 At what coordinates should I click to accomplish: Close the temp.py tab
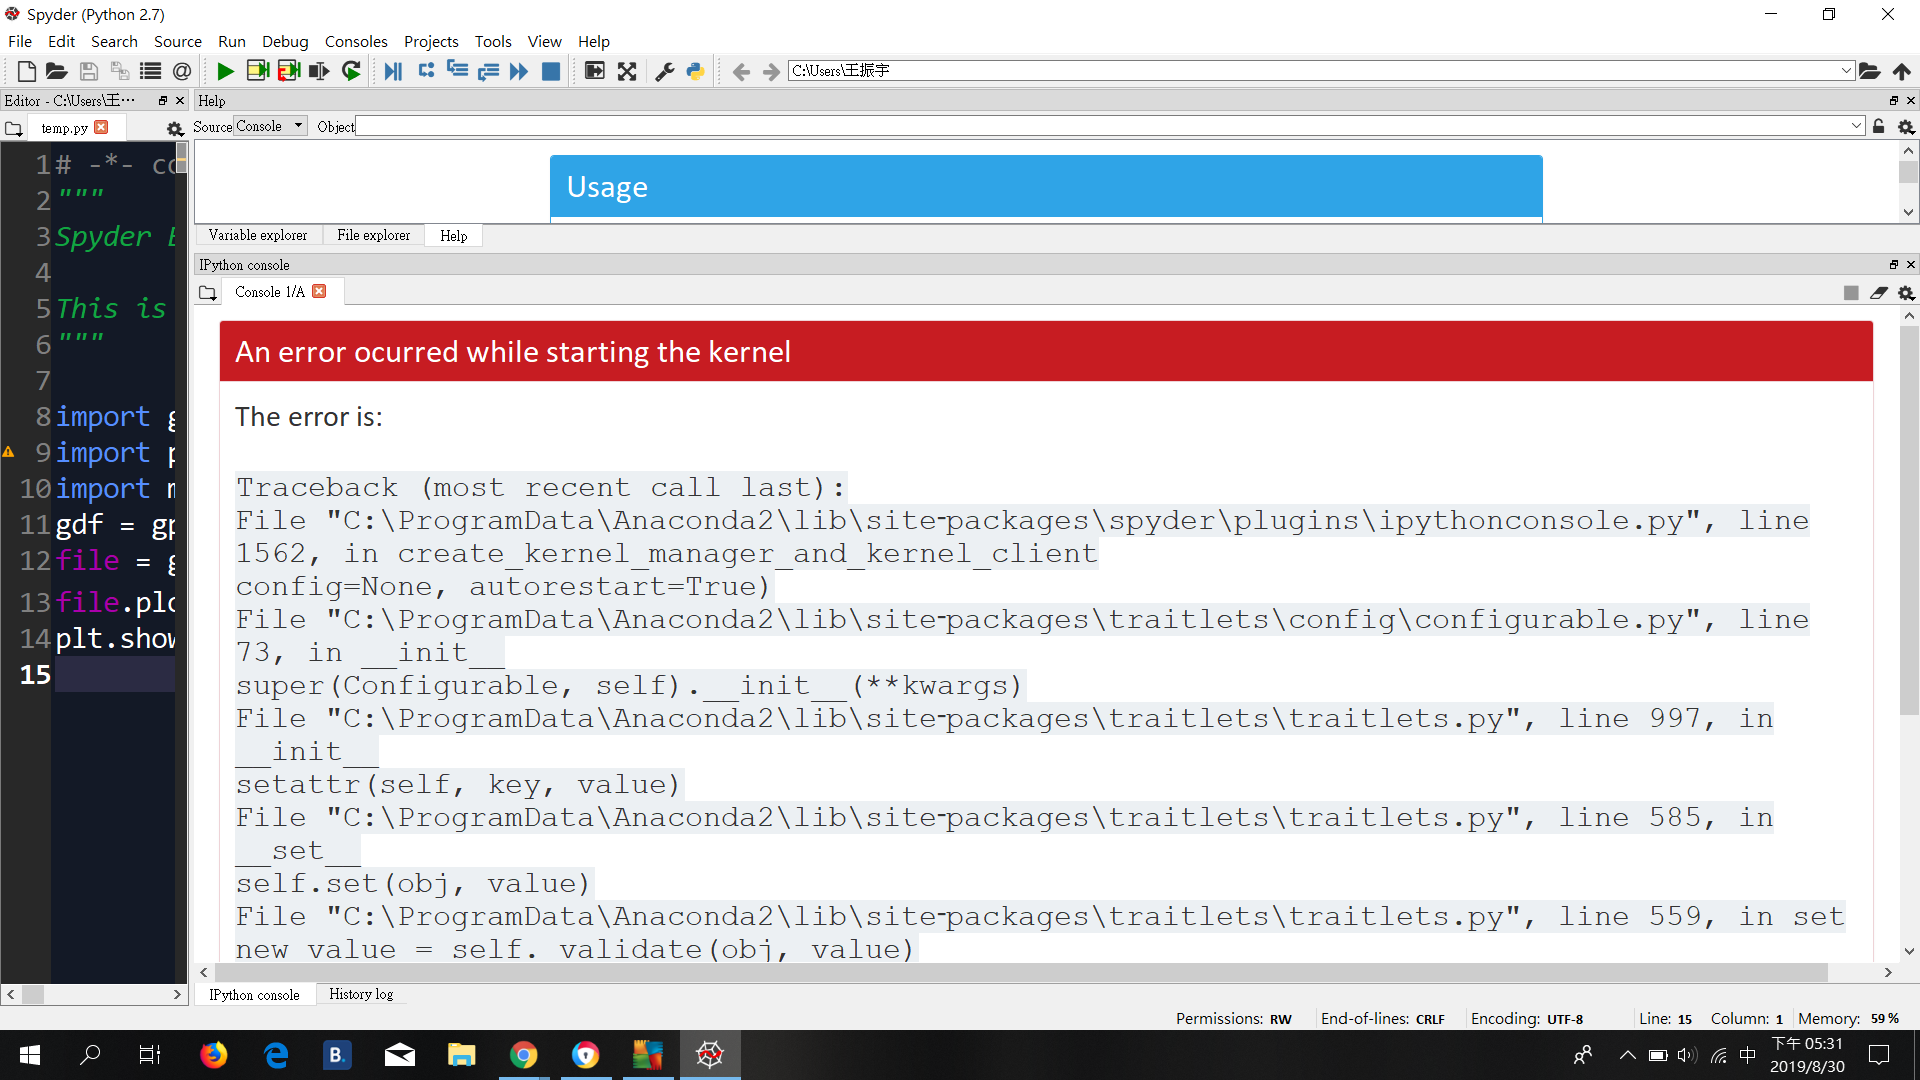(x=101, y=127)
